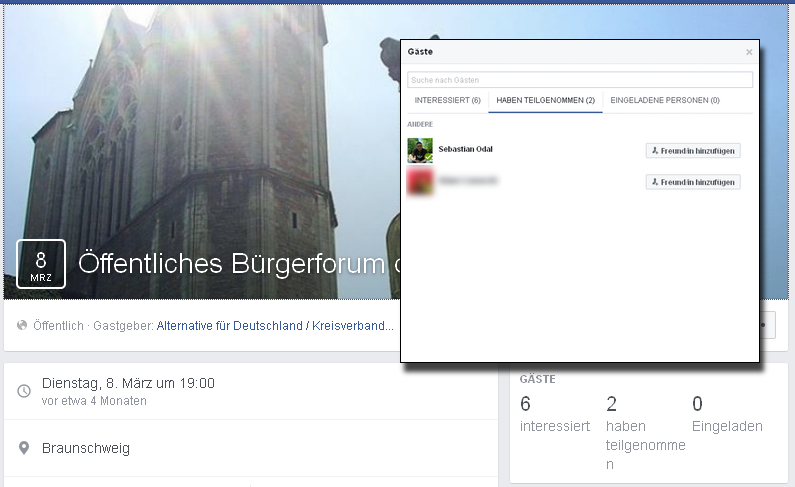795x487 pixels.
Task: Click the blurred name of second guest
Action: 468,181
